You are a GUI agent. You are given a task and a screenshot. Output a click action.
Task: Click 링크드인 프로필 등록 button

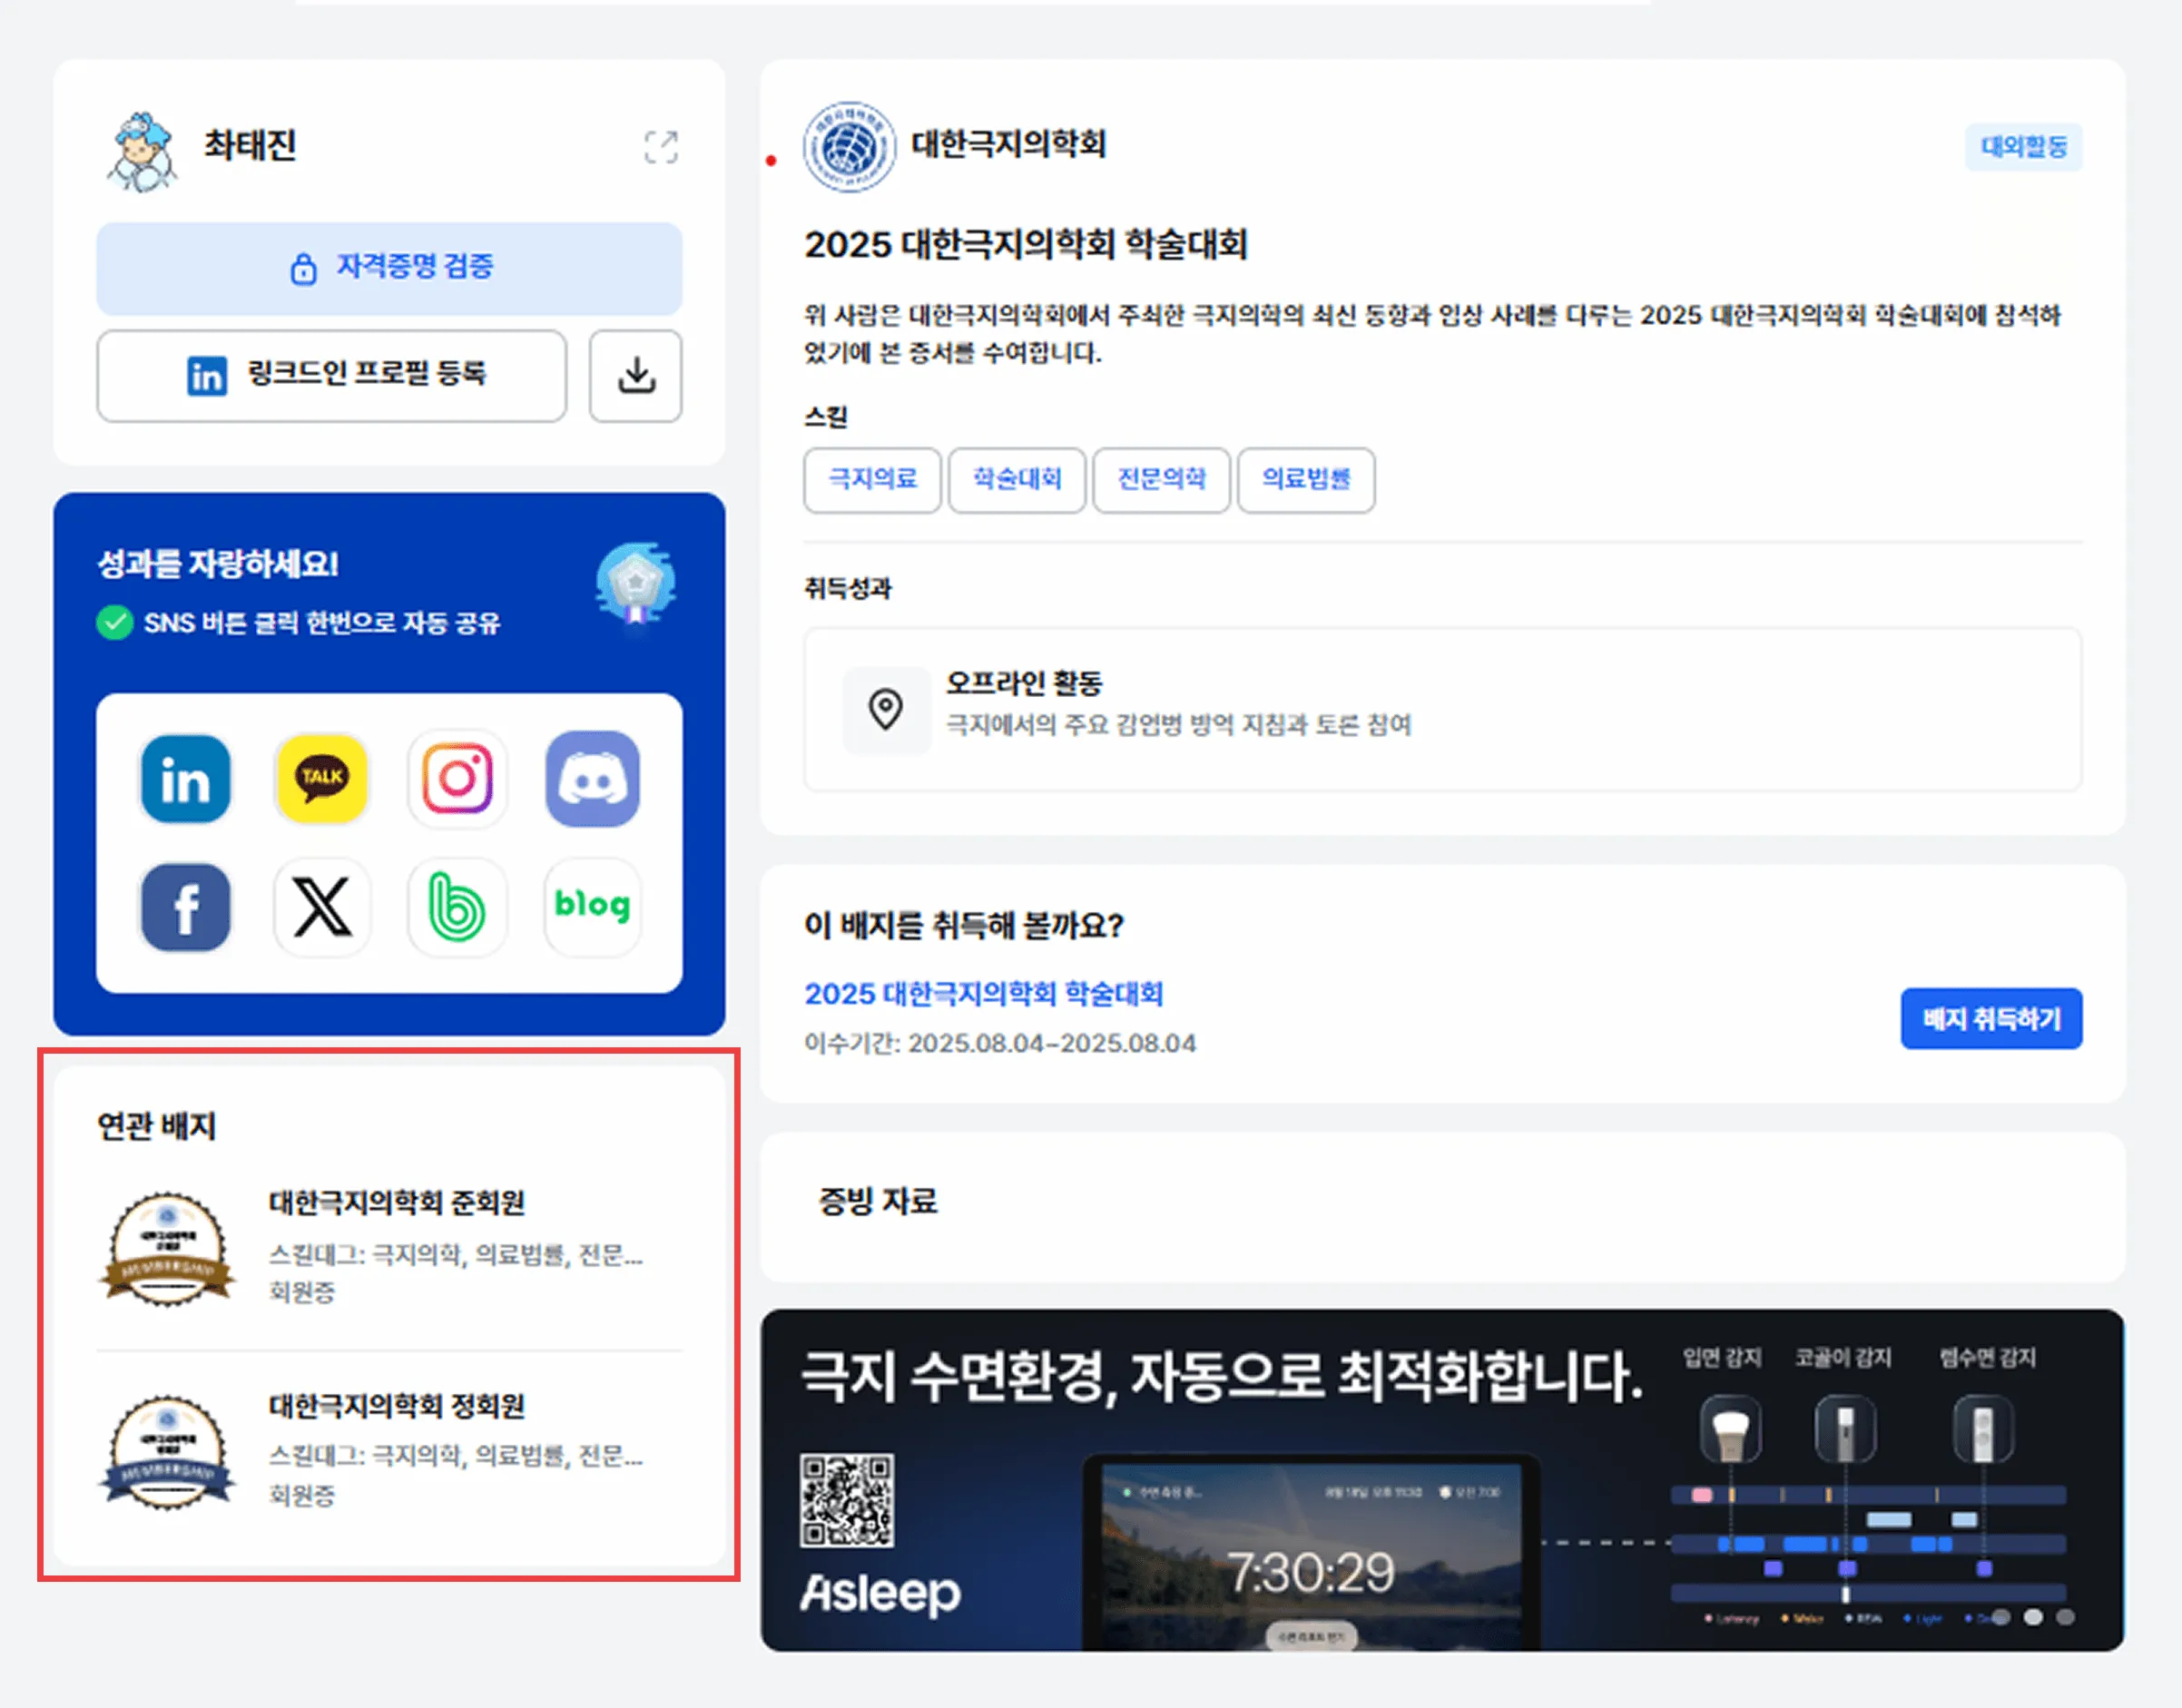[332, 376]
